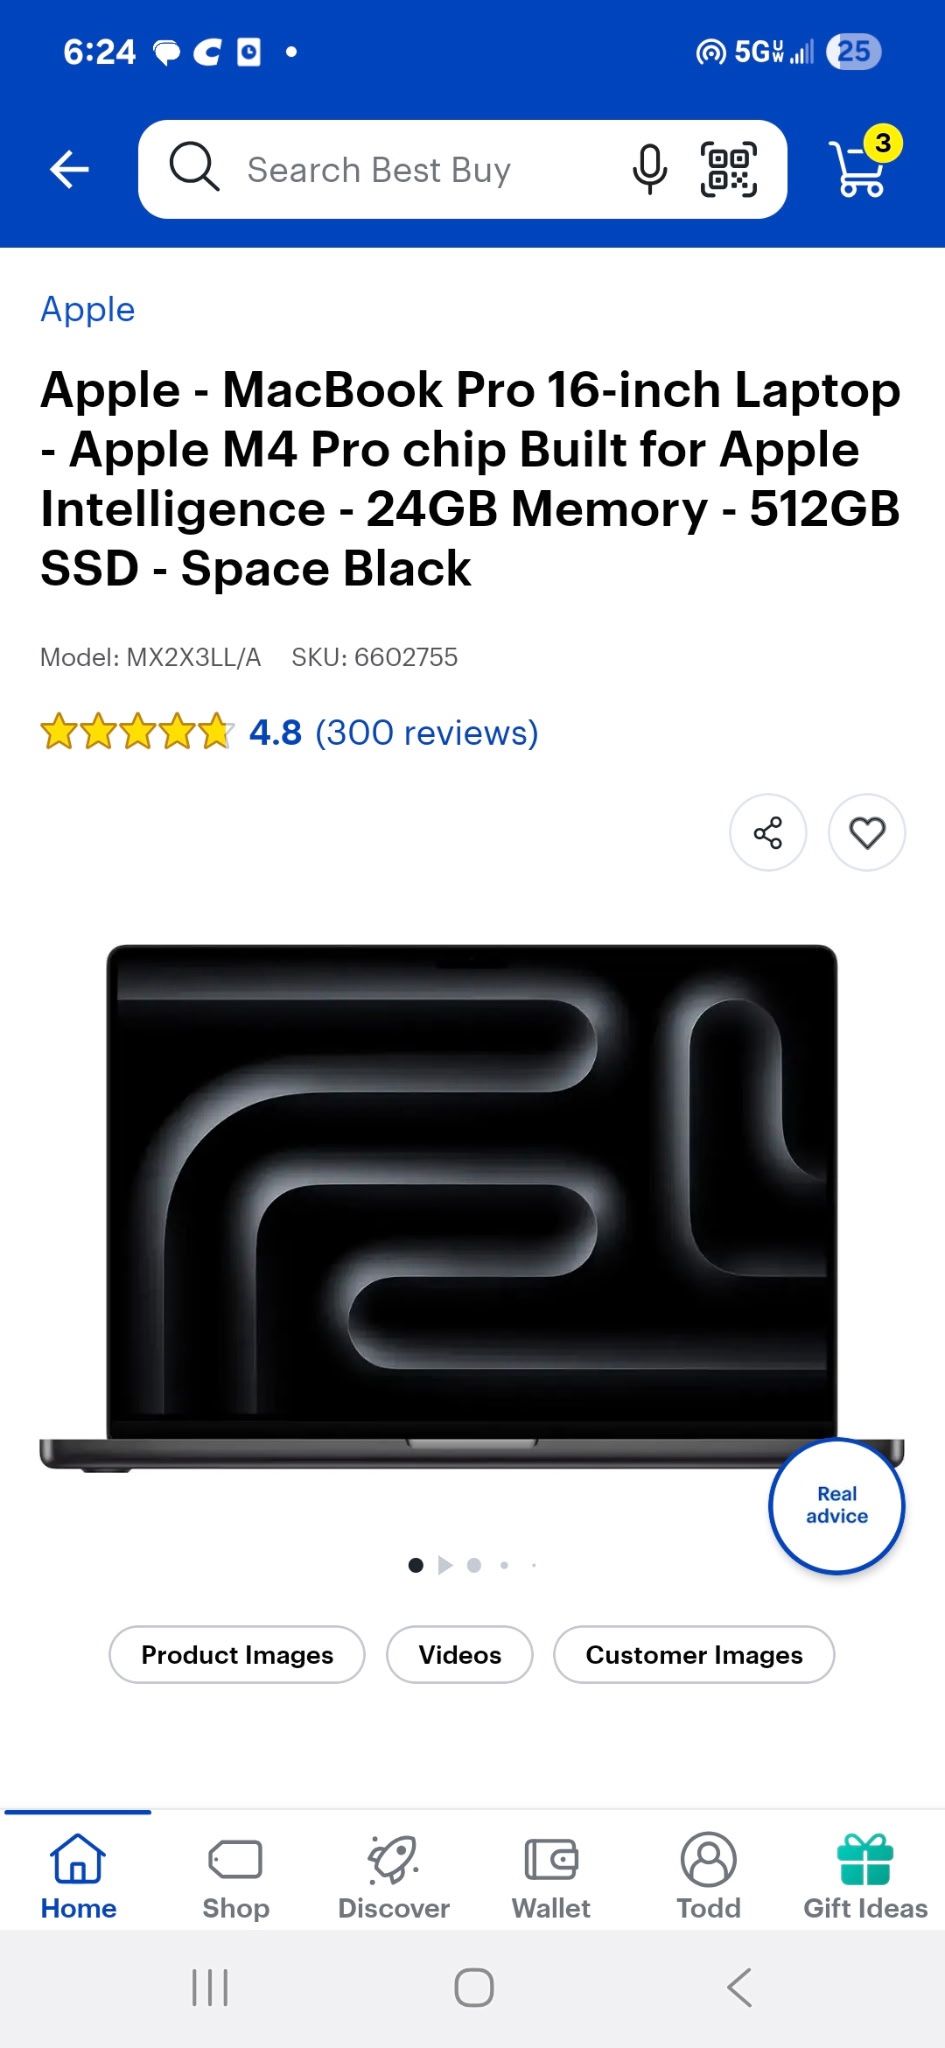Open the Real advice bubble
Viewport: 945px width, 2048px height.
click(x=837, y=1505)
